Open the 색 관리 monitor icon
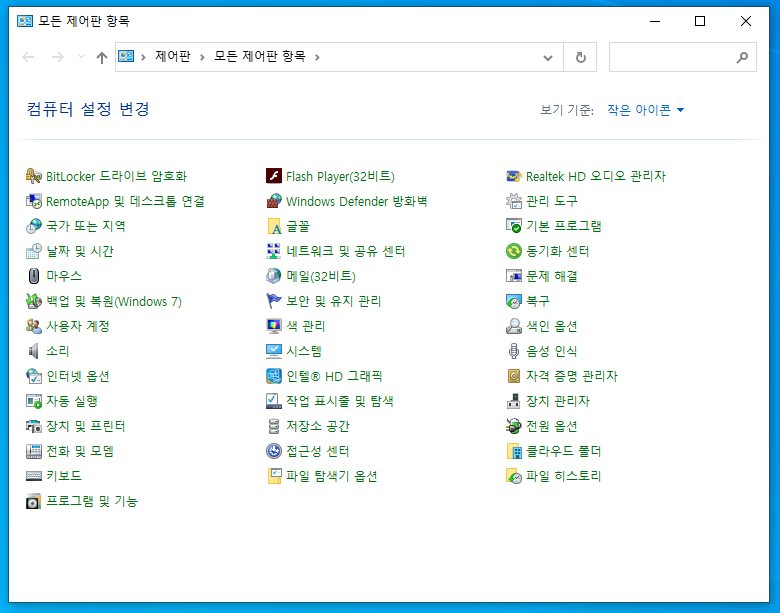 pos(274,326)
